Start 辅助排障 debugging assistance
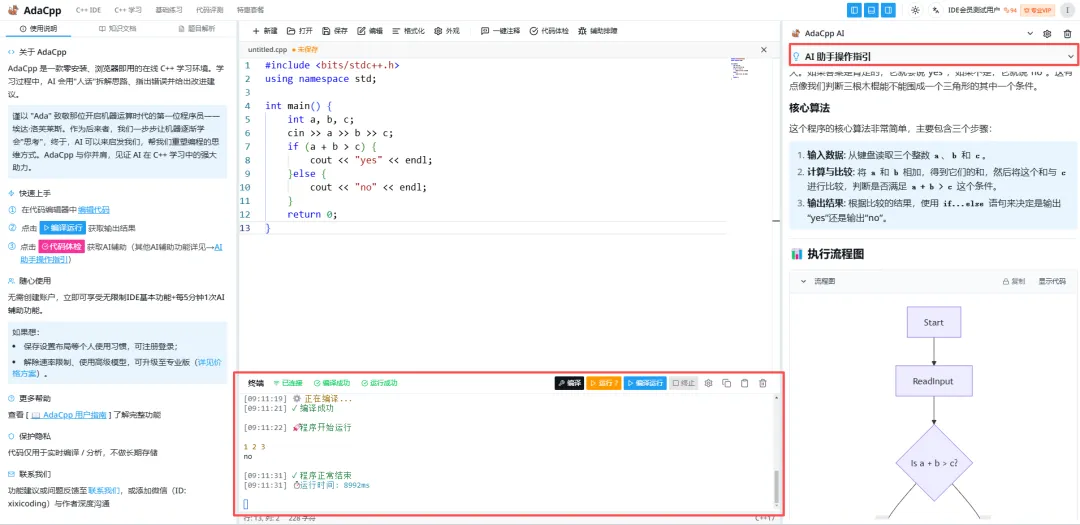1080x525 pixels. 598,31
